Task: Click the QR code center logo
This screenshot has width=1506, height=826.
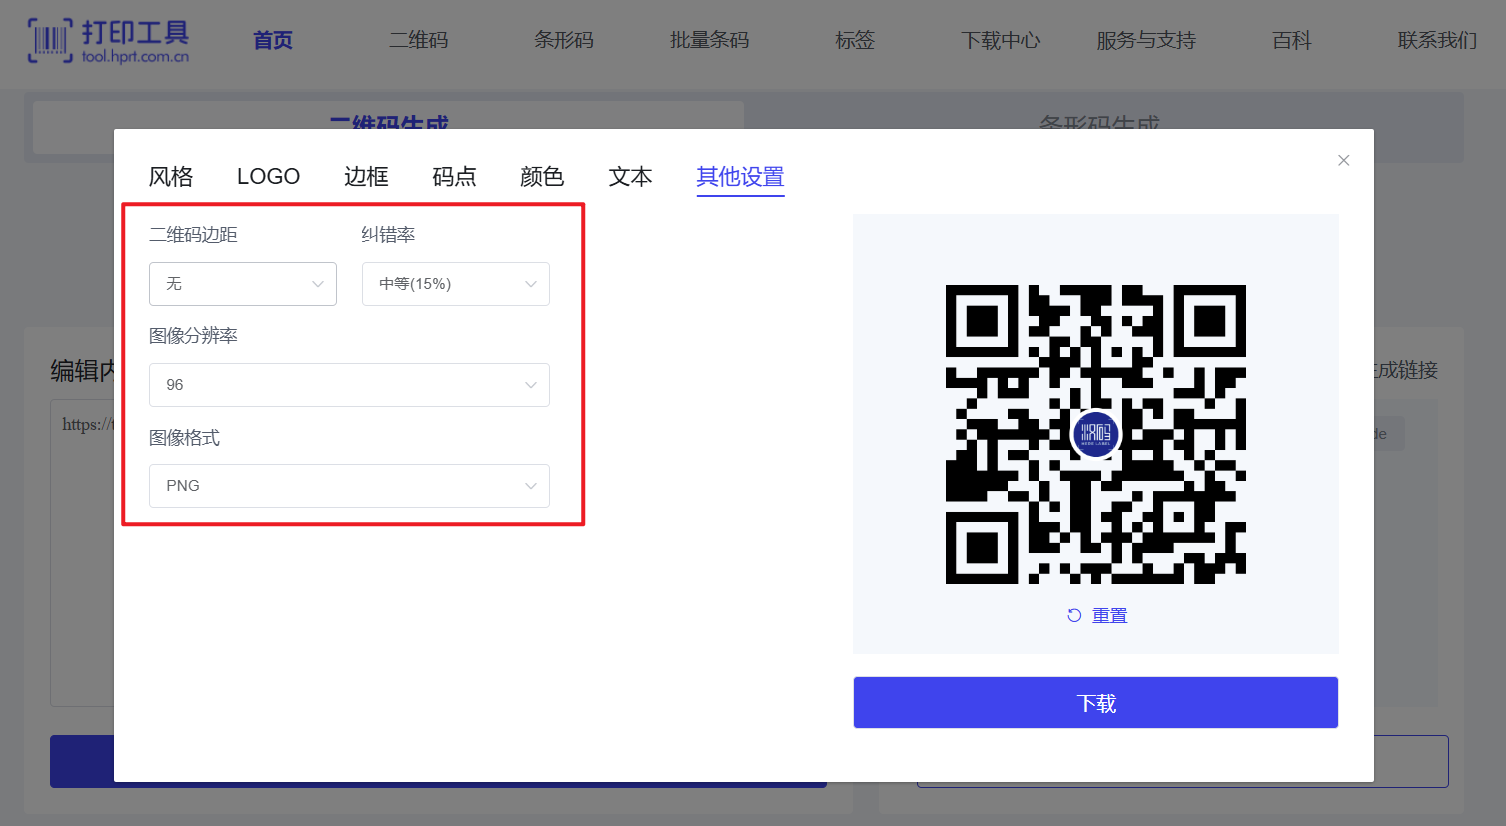Action: 1096,434
